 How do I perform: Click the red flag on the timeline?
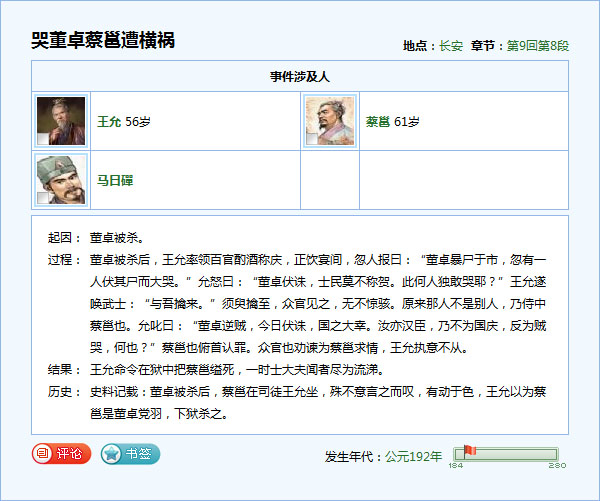(x=469, y=451)
